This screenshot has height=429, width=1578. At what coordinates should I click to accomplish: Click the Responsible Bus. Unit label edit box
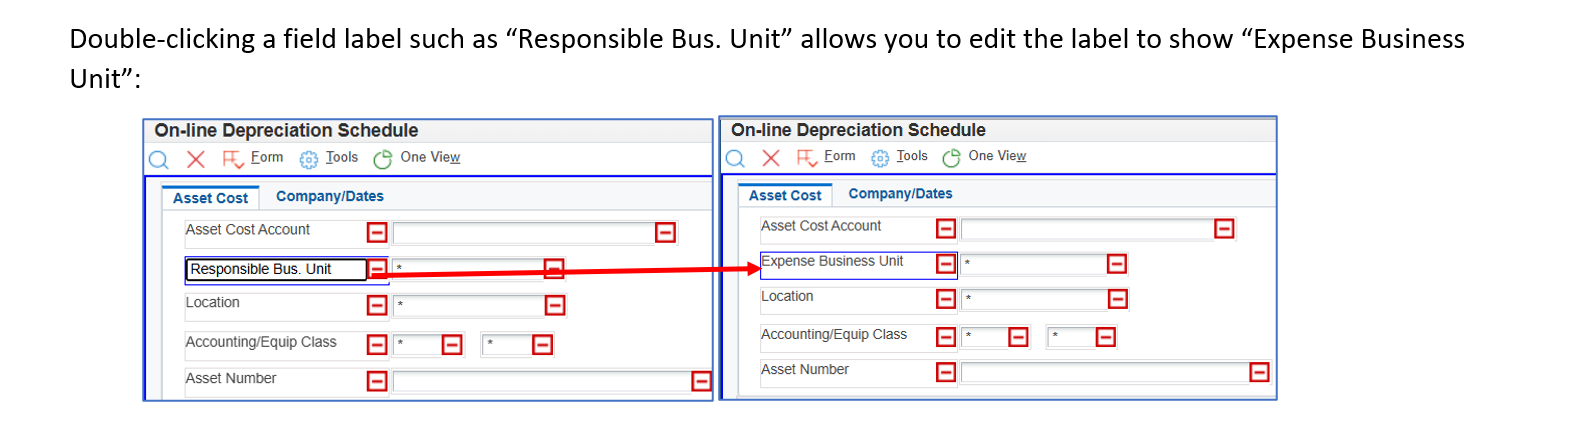click(274, 269)
